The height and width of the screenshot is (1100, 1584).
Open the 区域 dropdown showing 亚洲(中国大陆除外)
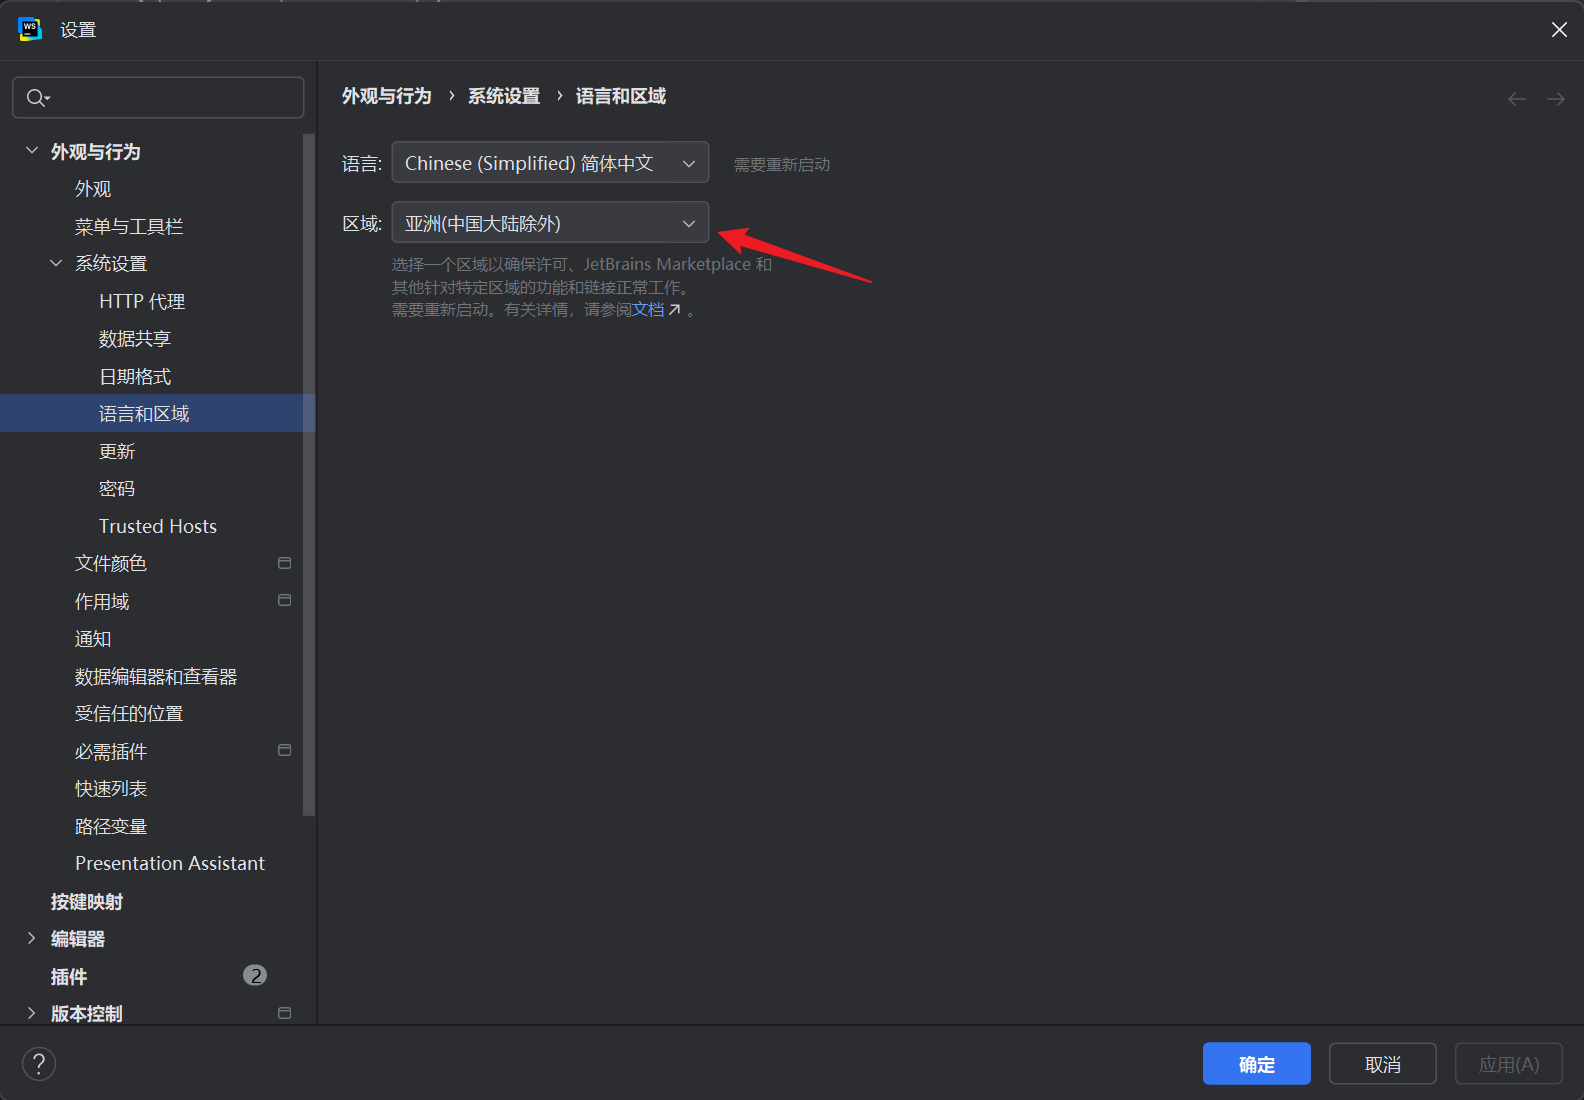(550, 222)
